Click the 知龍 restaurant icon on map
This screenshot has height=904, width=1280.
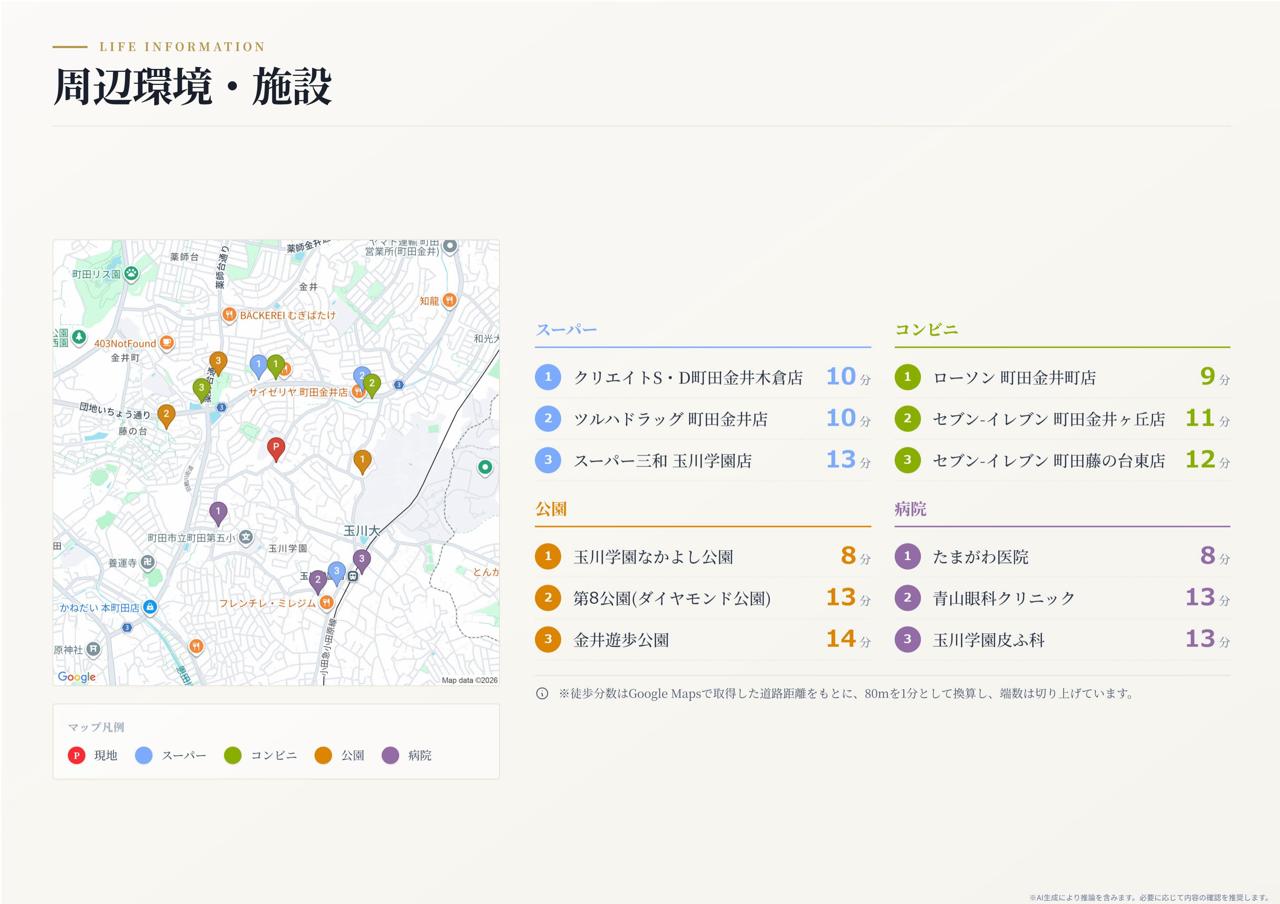pyautogui.click(x=450, y=300)
